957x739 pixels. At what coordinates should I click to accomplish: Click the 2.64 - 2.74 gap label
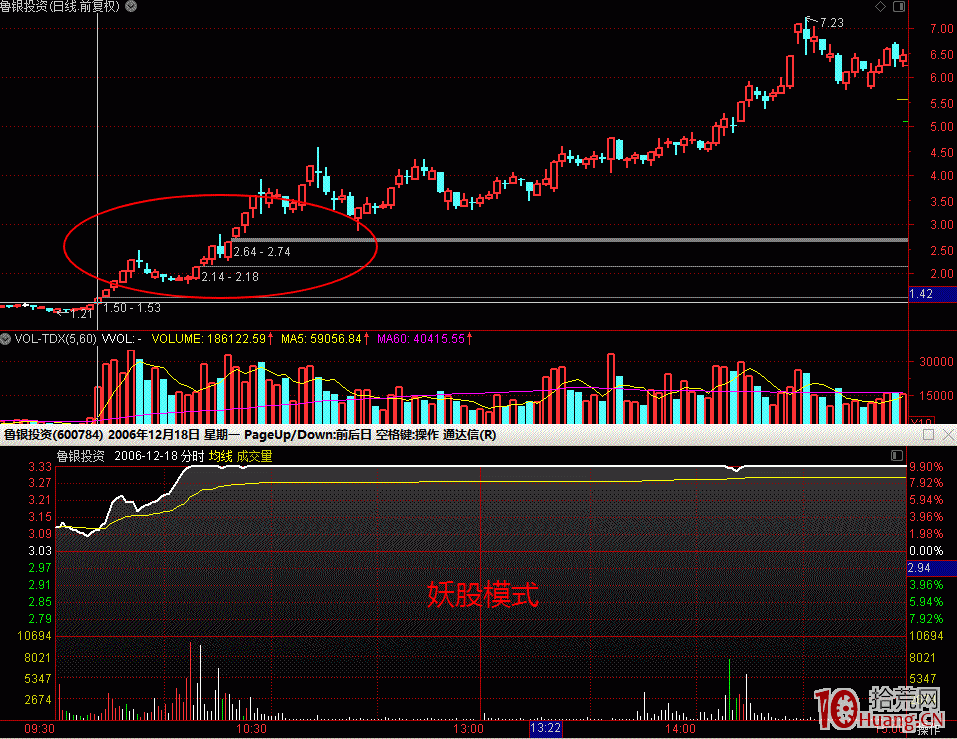click(262, 252)
